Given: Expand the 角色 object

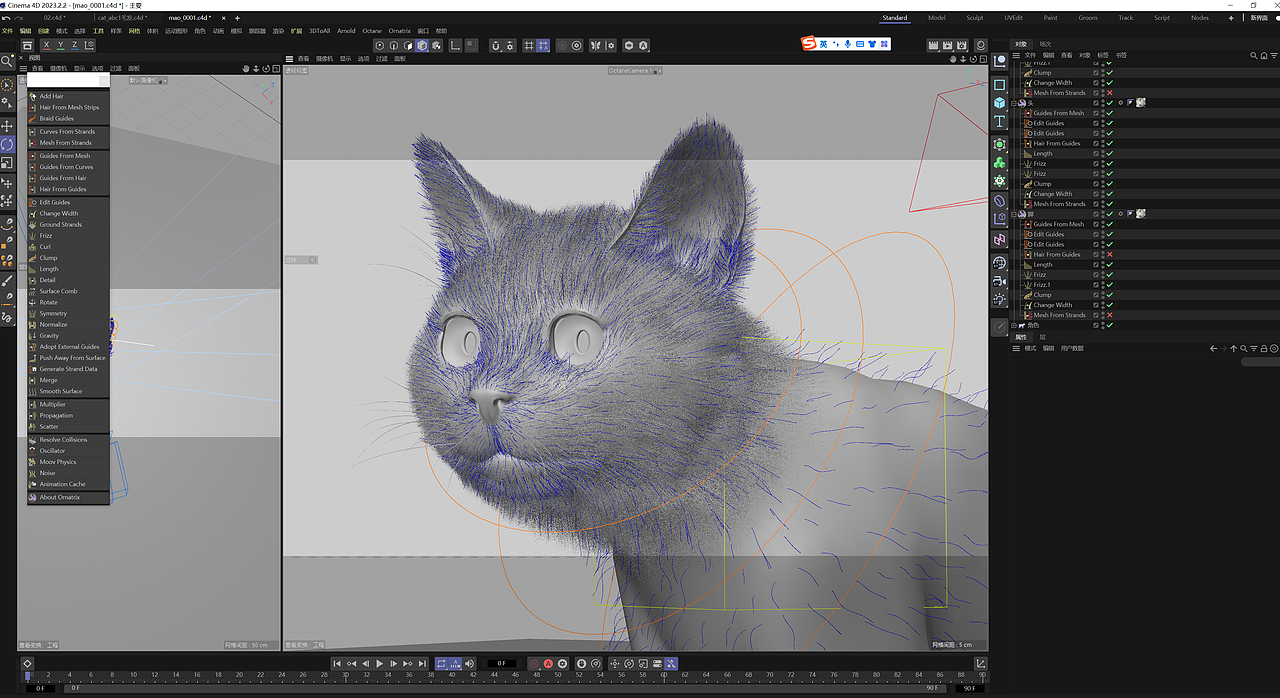Looking at the screenshot, I should click(x=1013, y=325).
